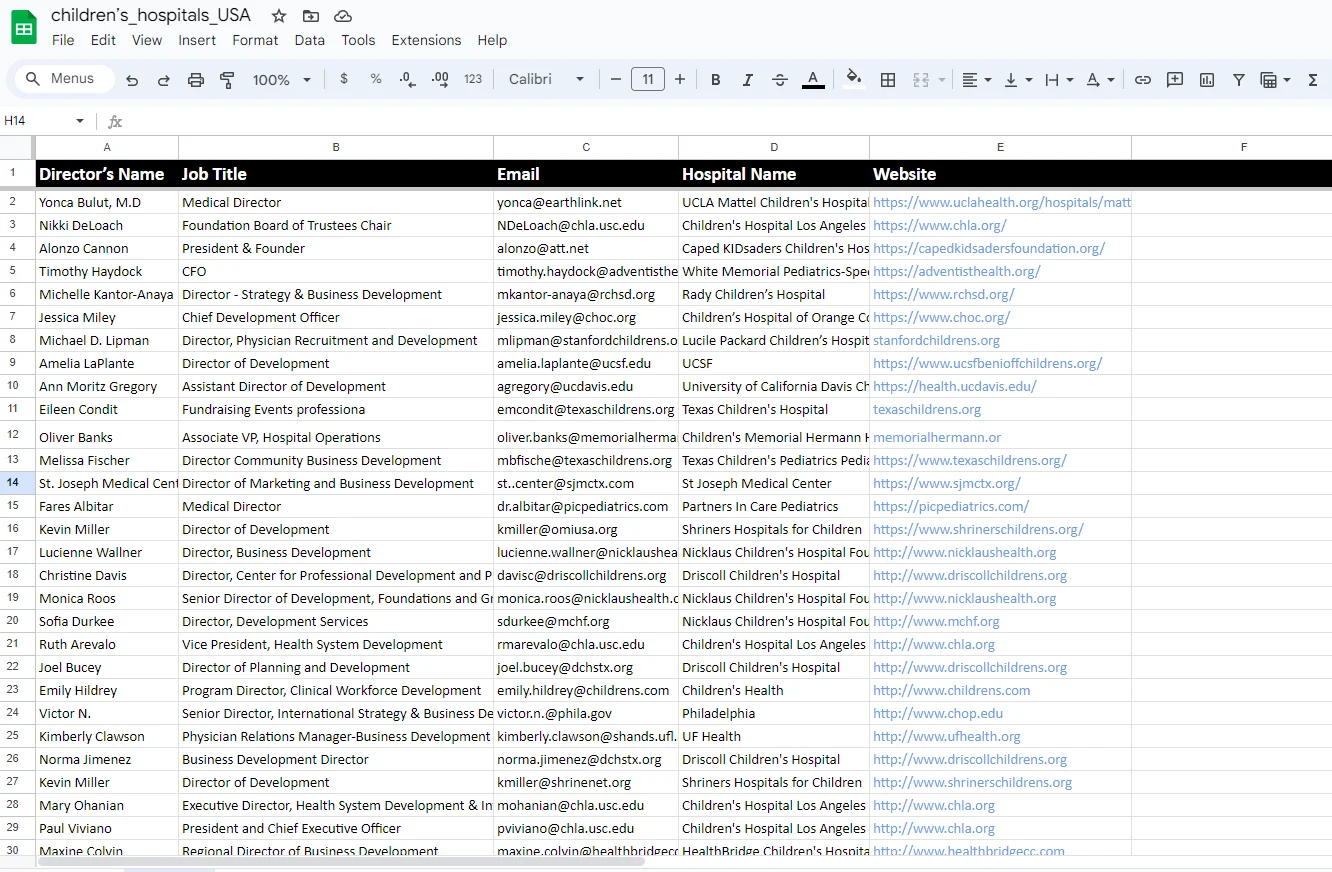Open the Borders tool
The image size is (1332, 872).
887,80
